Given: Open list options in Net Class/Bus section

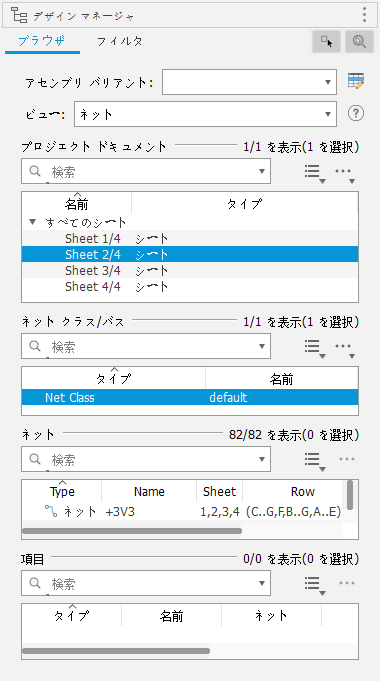Looking at the screenshot, I should pyautogui.click(x=314, y=347).
